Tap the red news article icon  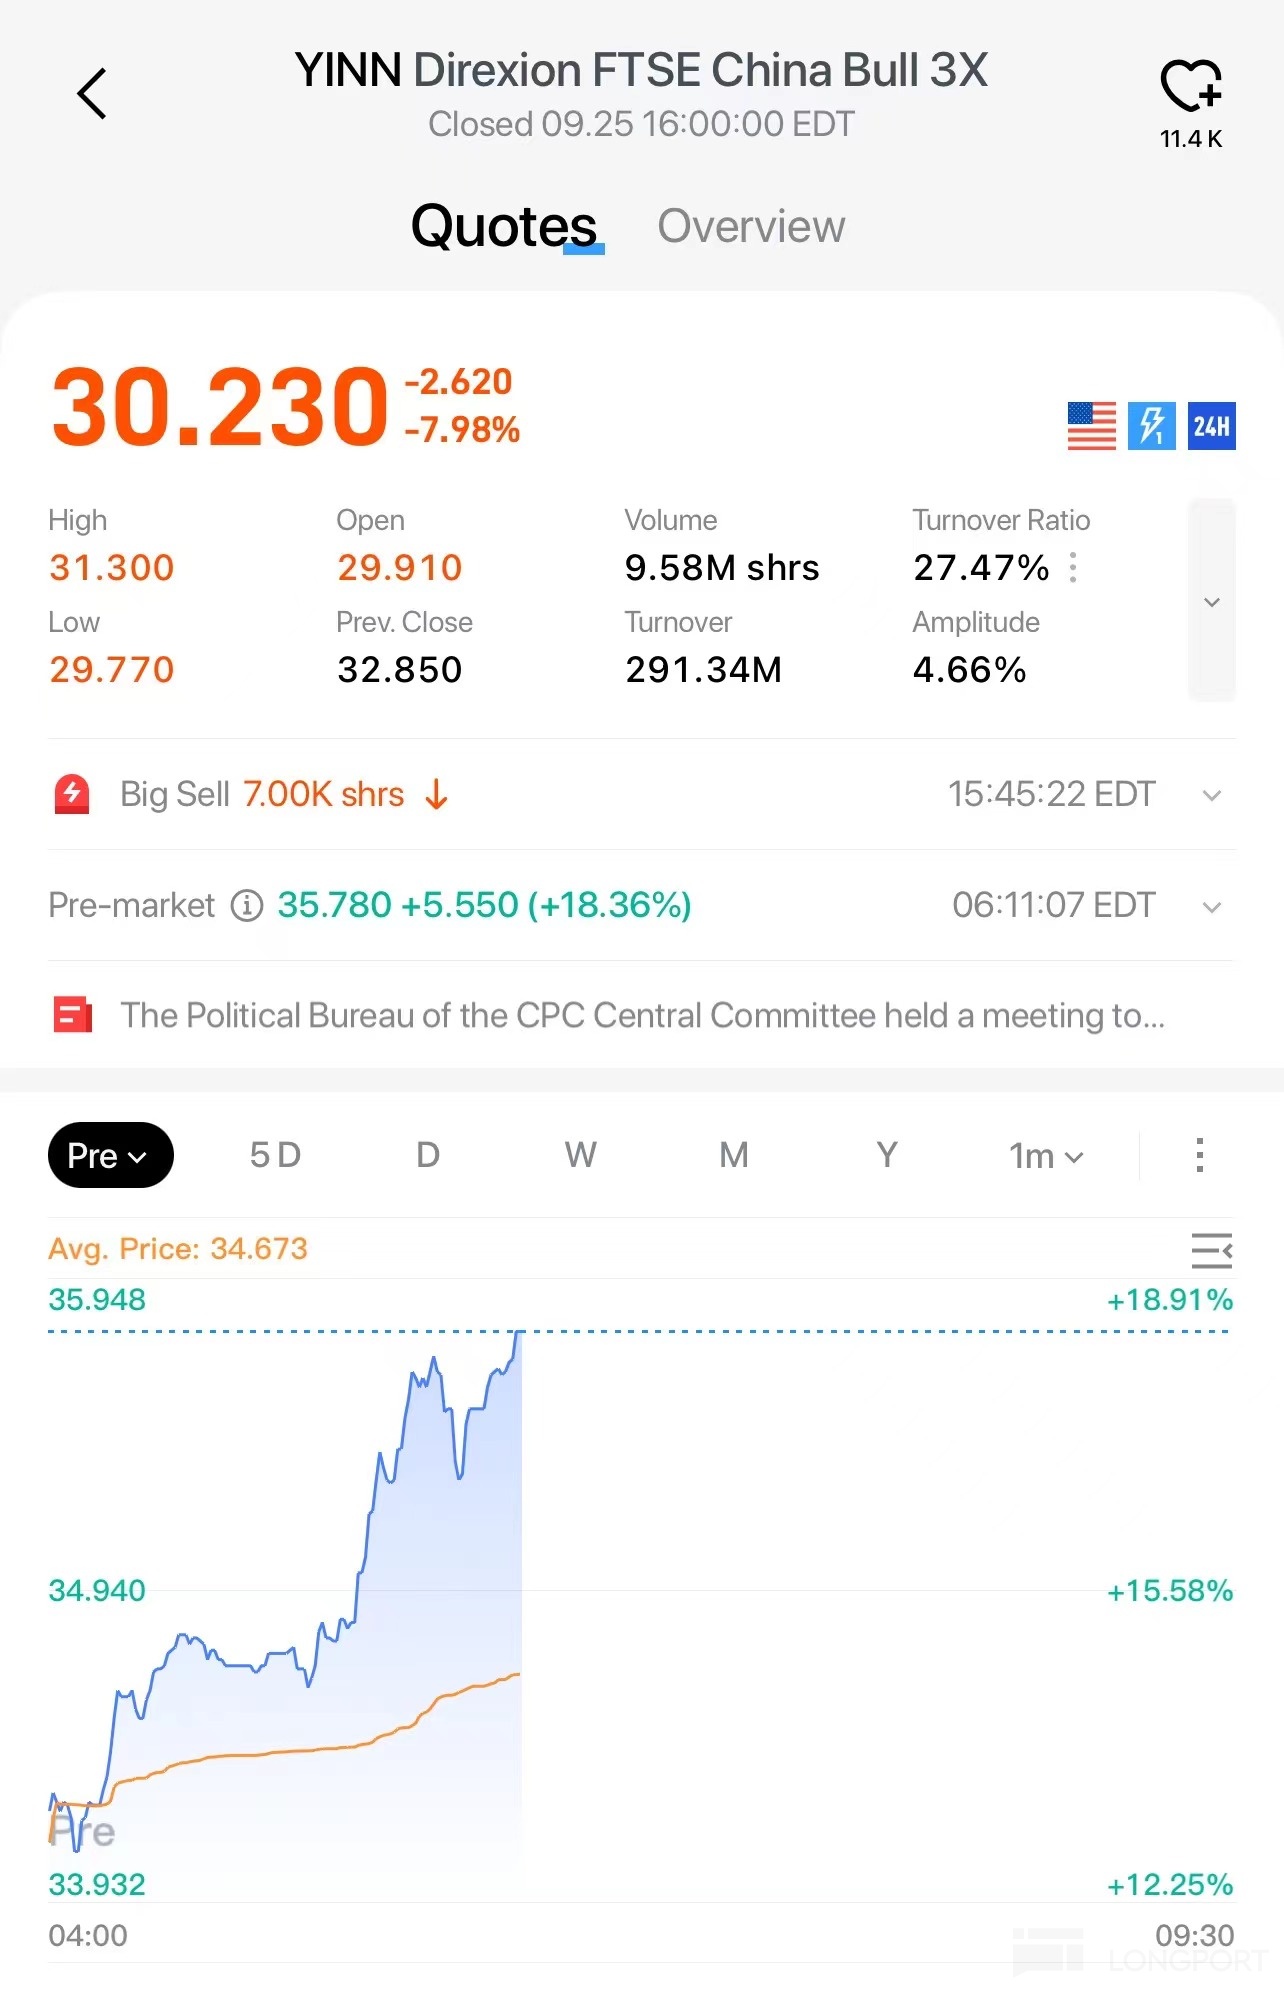click(x=72, y=1016)
